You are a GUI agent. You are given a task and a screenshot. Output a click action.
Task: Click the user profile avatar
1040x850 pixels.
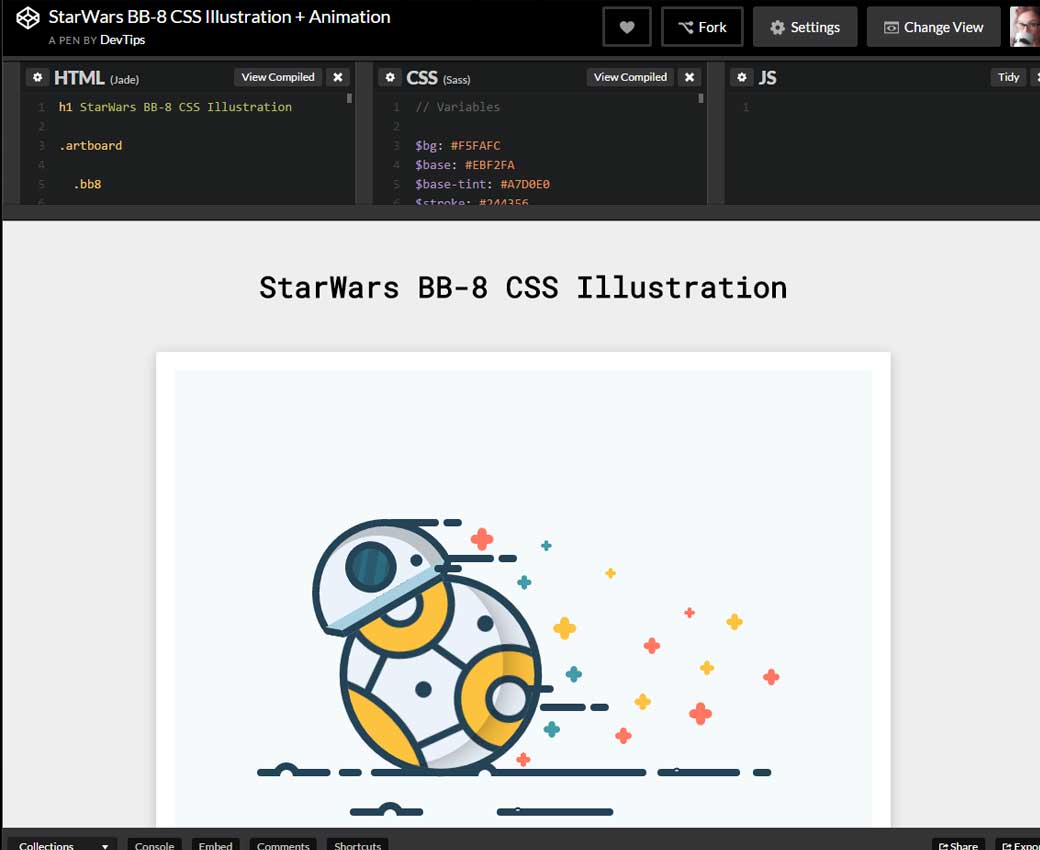(1025, 27)
